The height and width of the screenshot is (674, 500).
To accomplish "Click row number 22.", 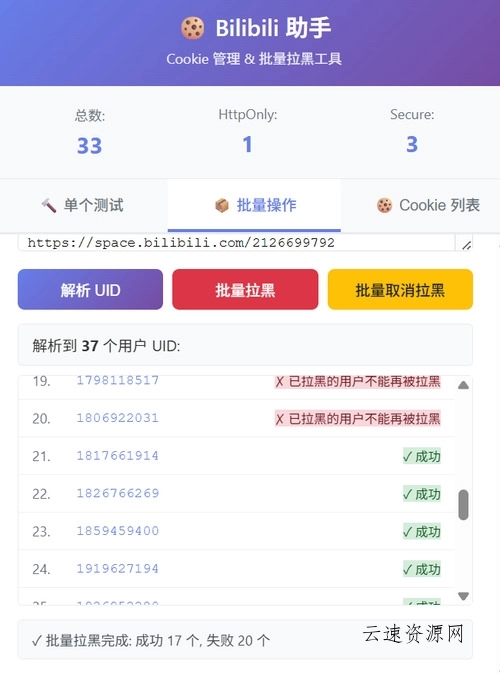I will [41, 494].
